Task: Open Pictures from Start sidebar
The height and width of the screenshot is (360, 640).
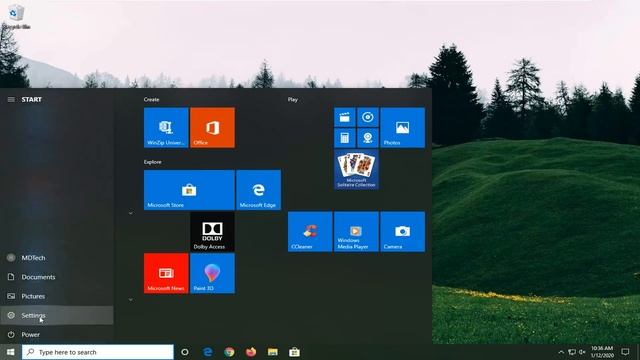Action: click(57, 296)
